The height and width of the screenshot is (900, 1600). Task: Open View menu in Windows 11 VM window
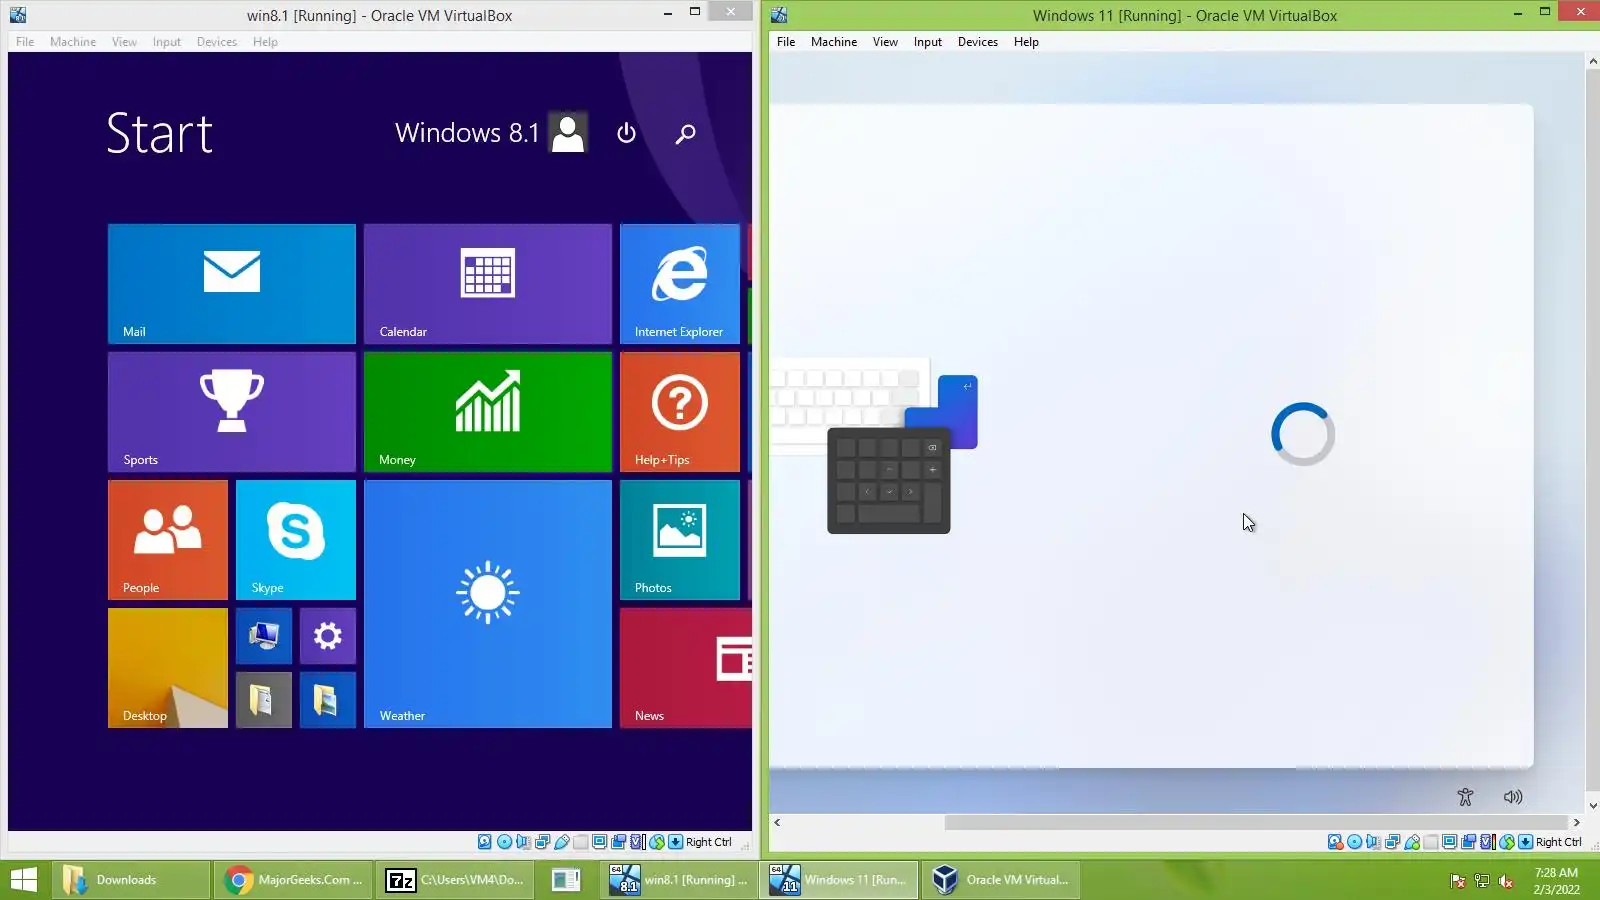tap(885, 42)
